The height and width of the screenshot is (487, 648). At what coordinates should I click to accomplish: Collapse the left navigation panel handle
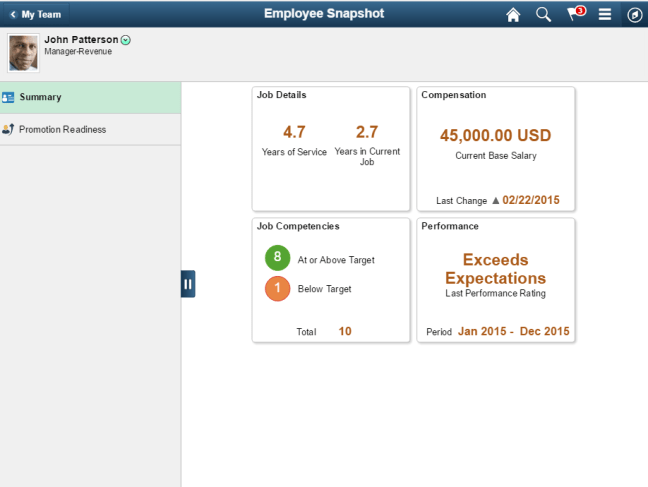click(188, 284)
